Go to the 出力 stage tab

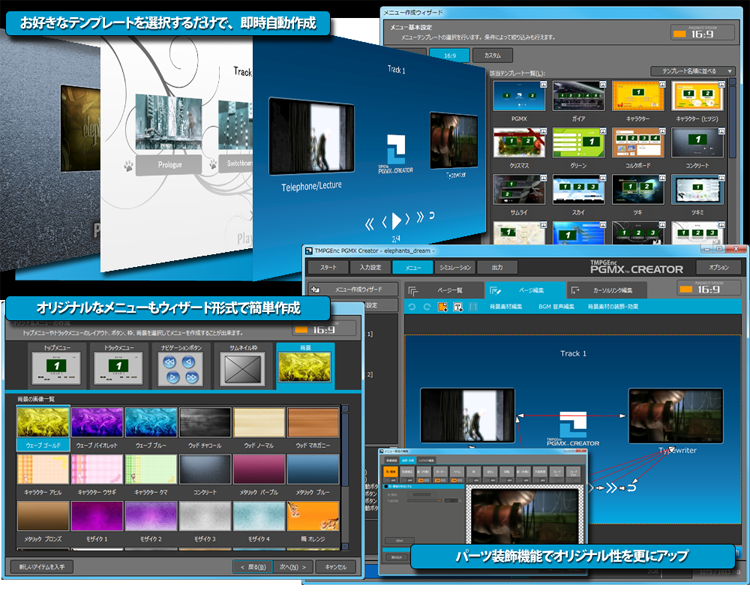click(497, 267)
